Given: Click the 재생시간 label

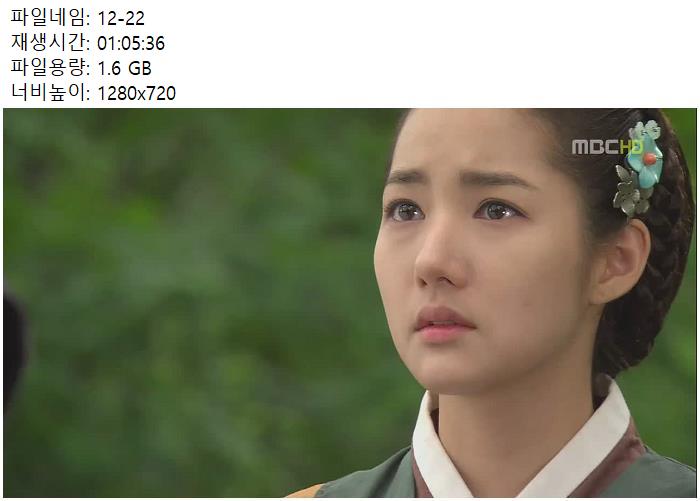Looking at the screenshot, I should click(x=48, y=43).
